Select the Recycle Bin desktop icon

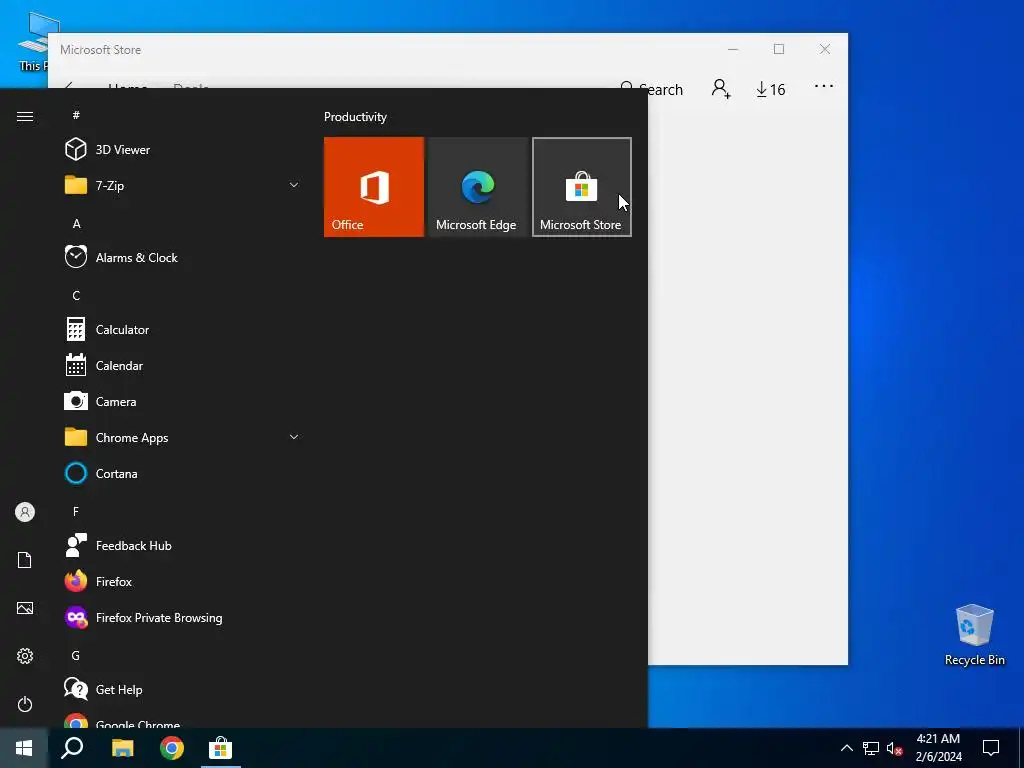click(974, 635)
